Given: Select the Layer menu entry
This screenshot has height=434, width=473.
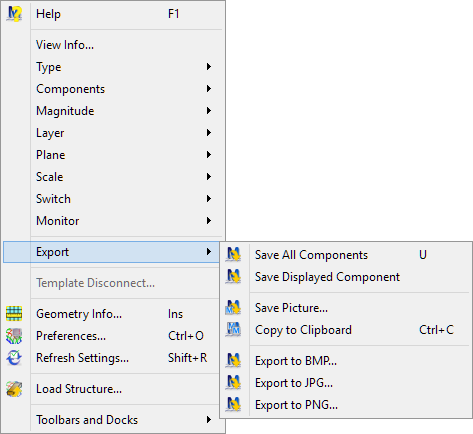Looking at the screenshot, I should pos(113,133).
